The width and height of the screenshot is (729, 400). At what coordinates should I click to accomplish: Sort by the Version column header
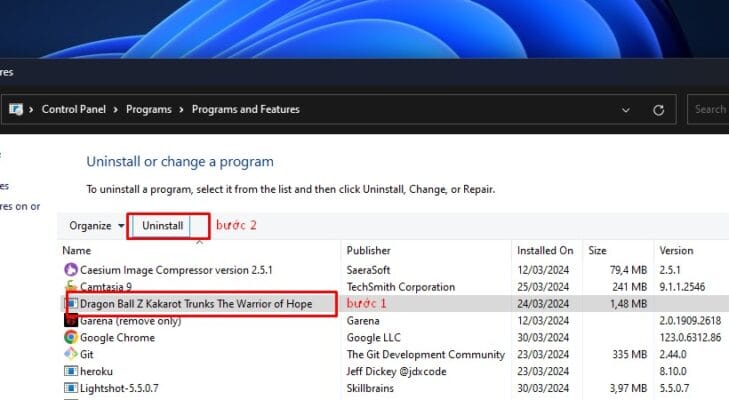coord(676,250)
